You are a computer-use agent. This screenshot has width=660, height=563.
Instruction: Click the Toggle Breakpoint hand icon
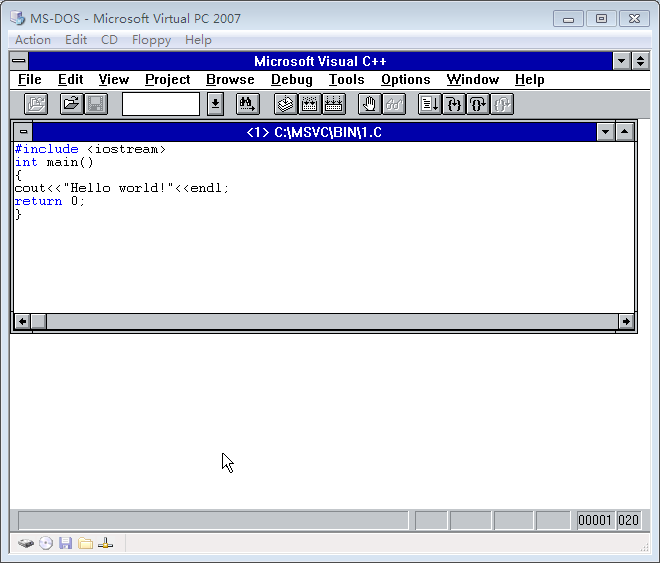(370, 104)
